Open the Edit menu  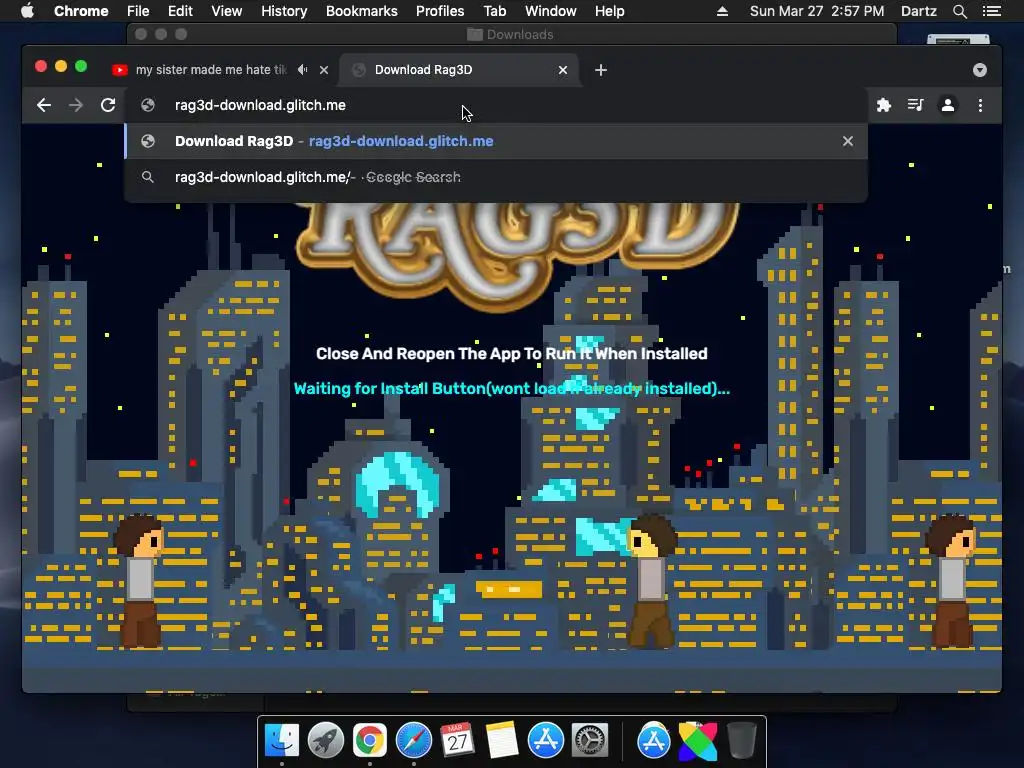pos(180,11)
